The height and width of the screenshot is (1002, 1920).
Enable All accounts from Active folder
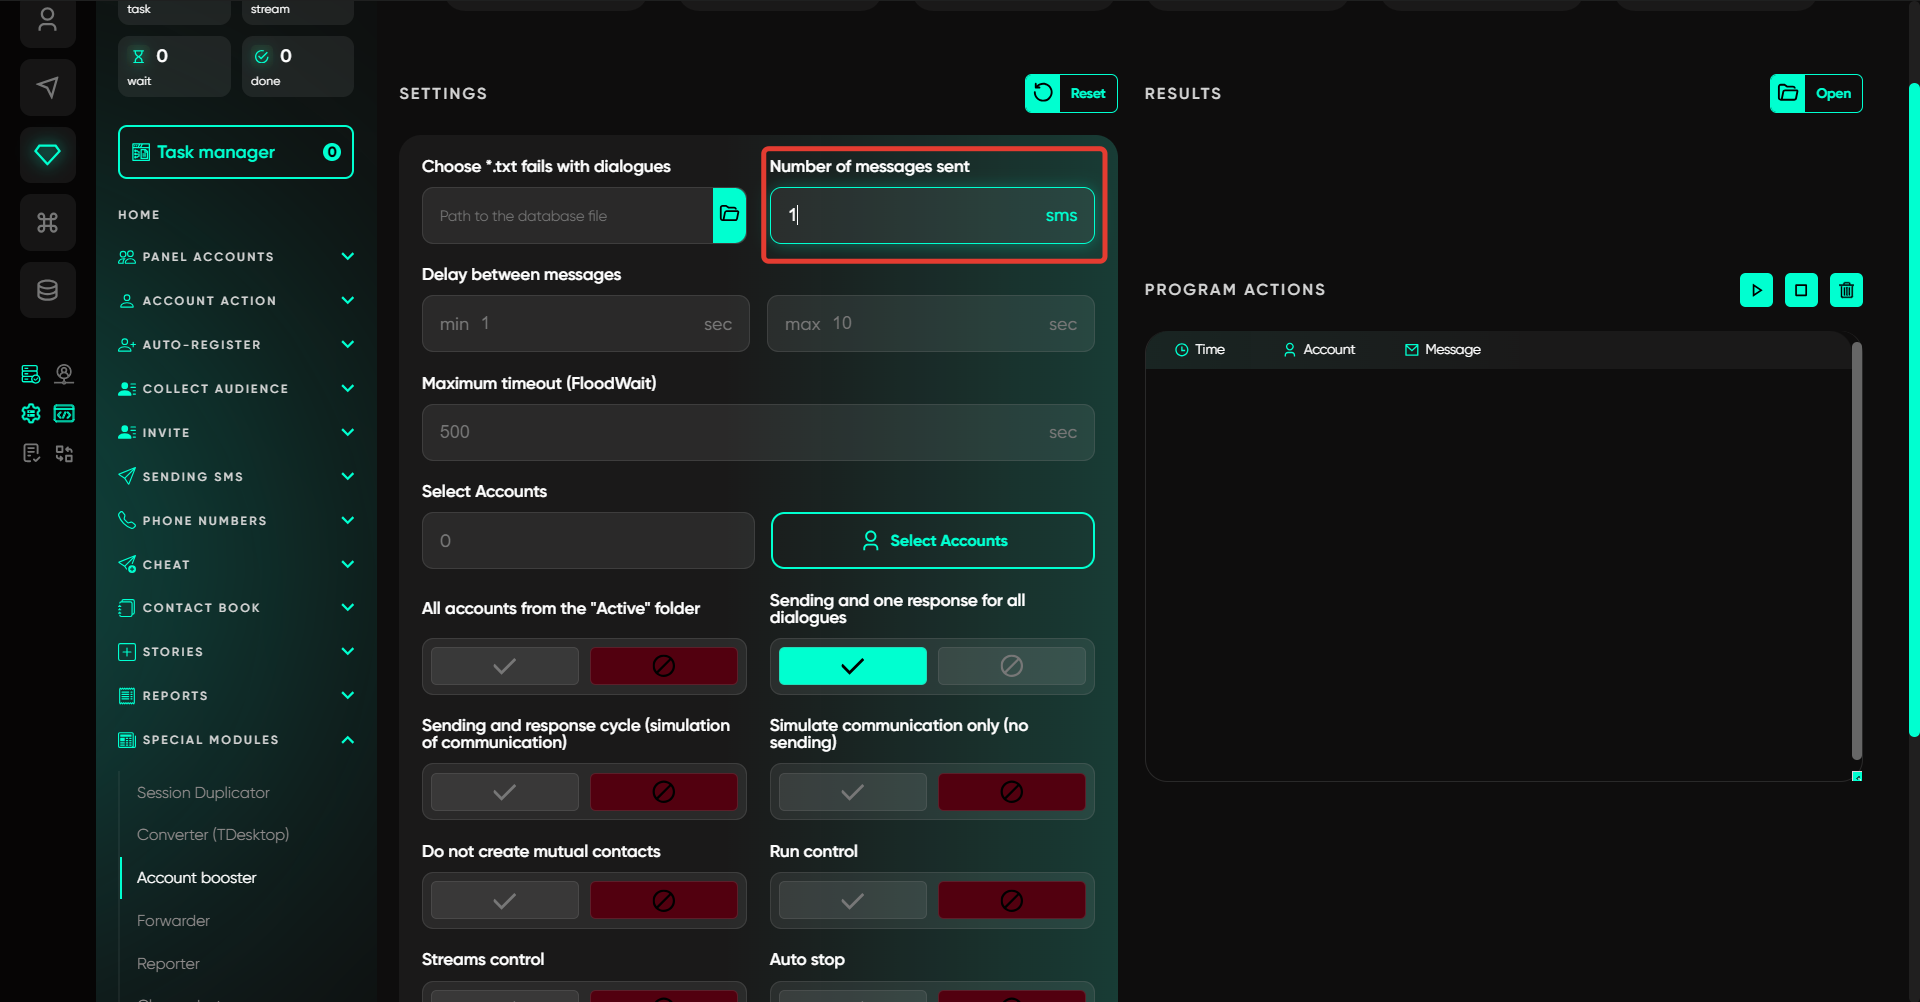[505, 666]
